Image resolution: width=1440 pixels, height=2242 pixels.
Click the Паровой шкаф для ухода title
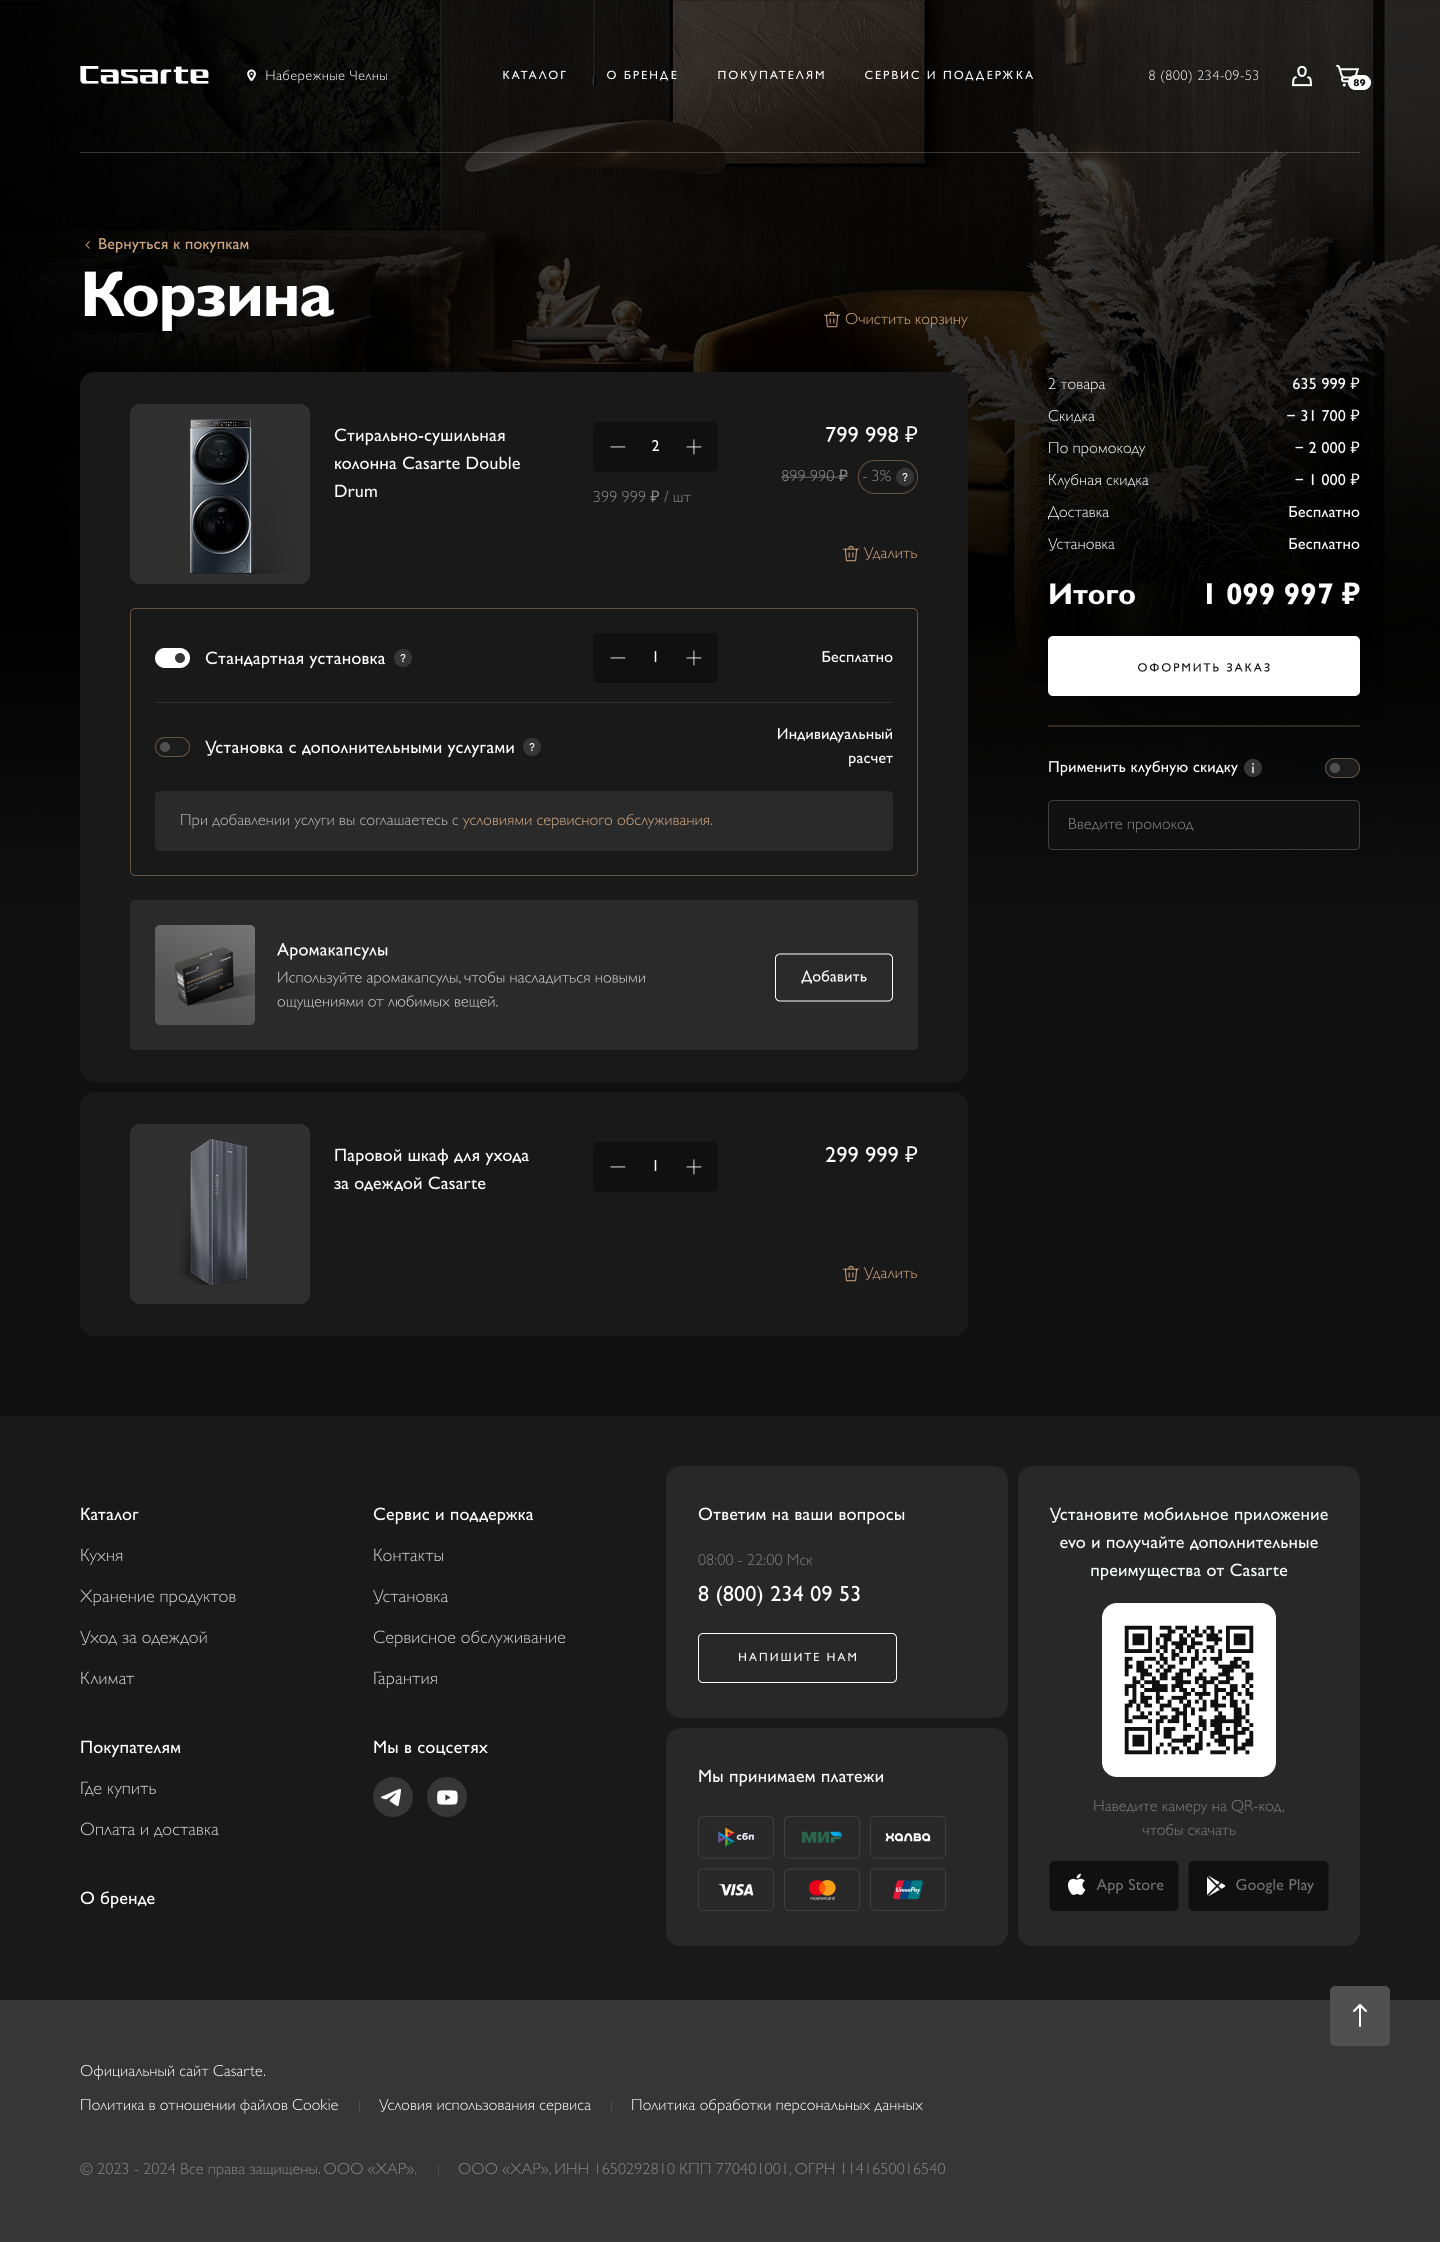tap(431, 1170)
